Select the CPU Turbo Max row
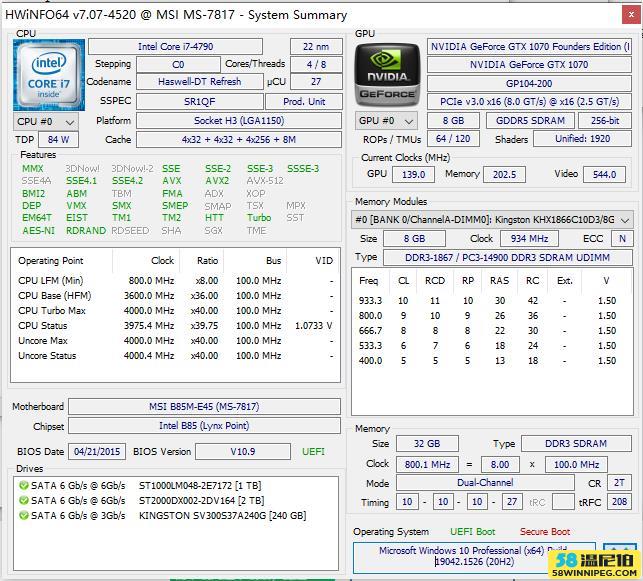643x581 pixels. click(176, 310)
